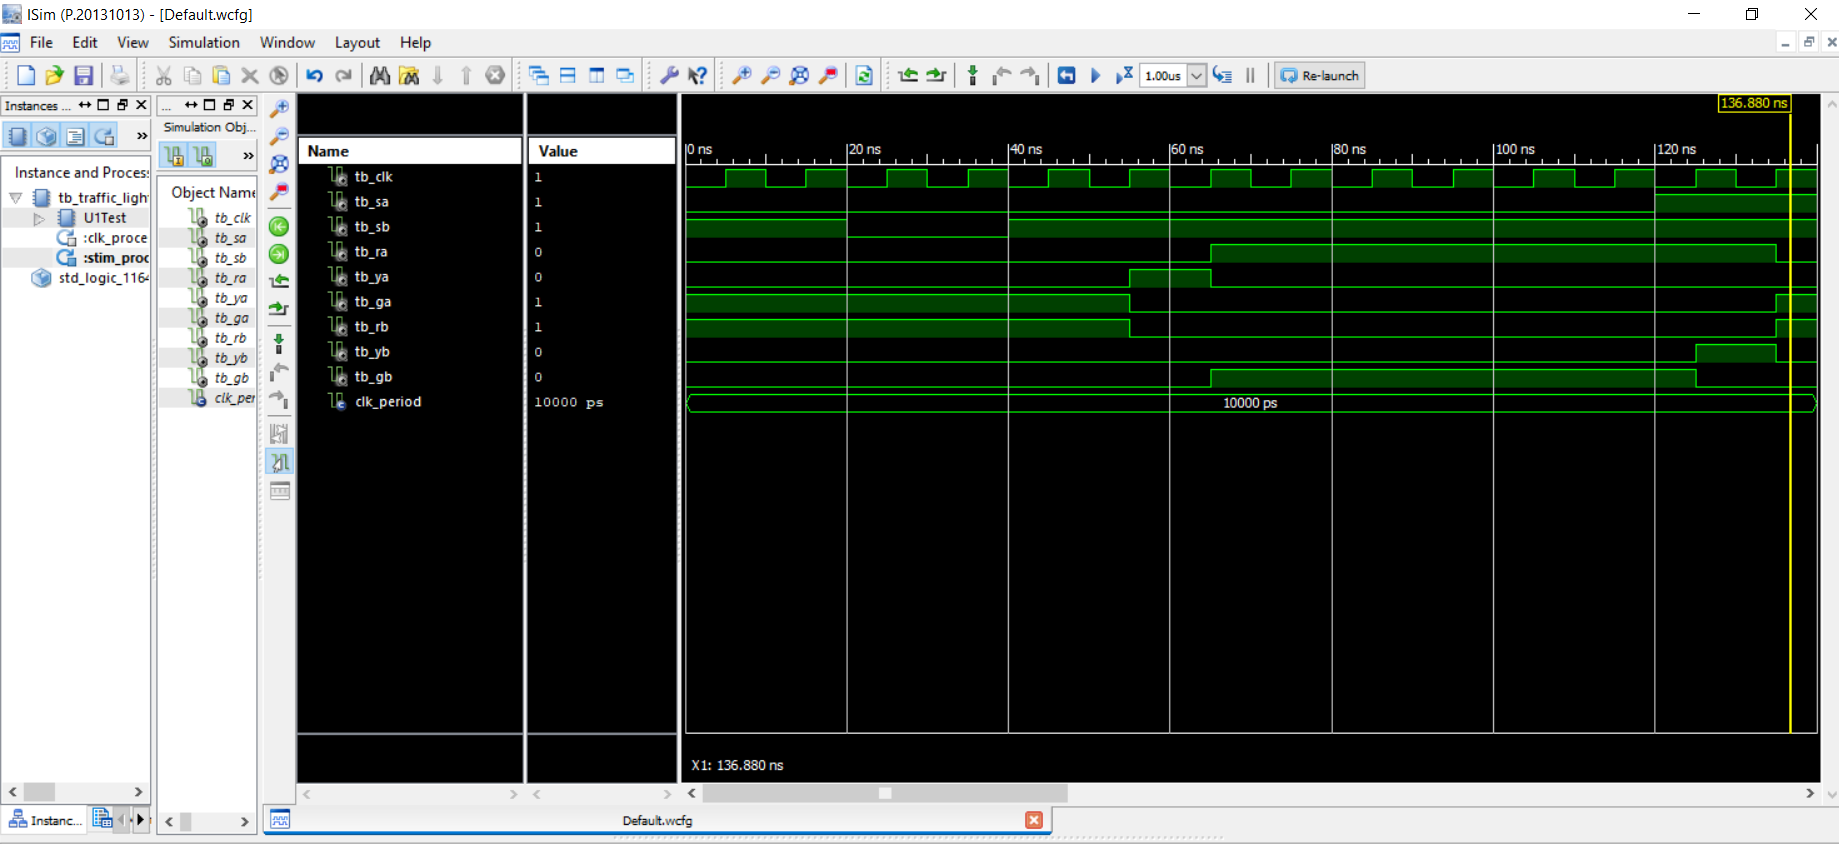Save the waveform configuration with the floppy icon
This screenshot has width=1839, height=844.
point(84,75)
